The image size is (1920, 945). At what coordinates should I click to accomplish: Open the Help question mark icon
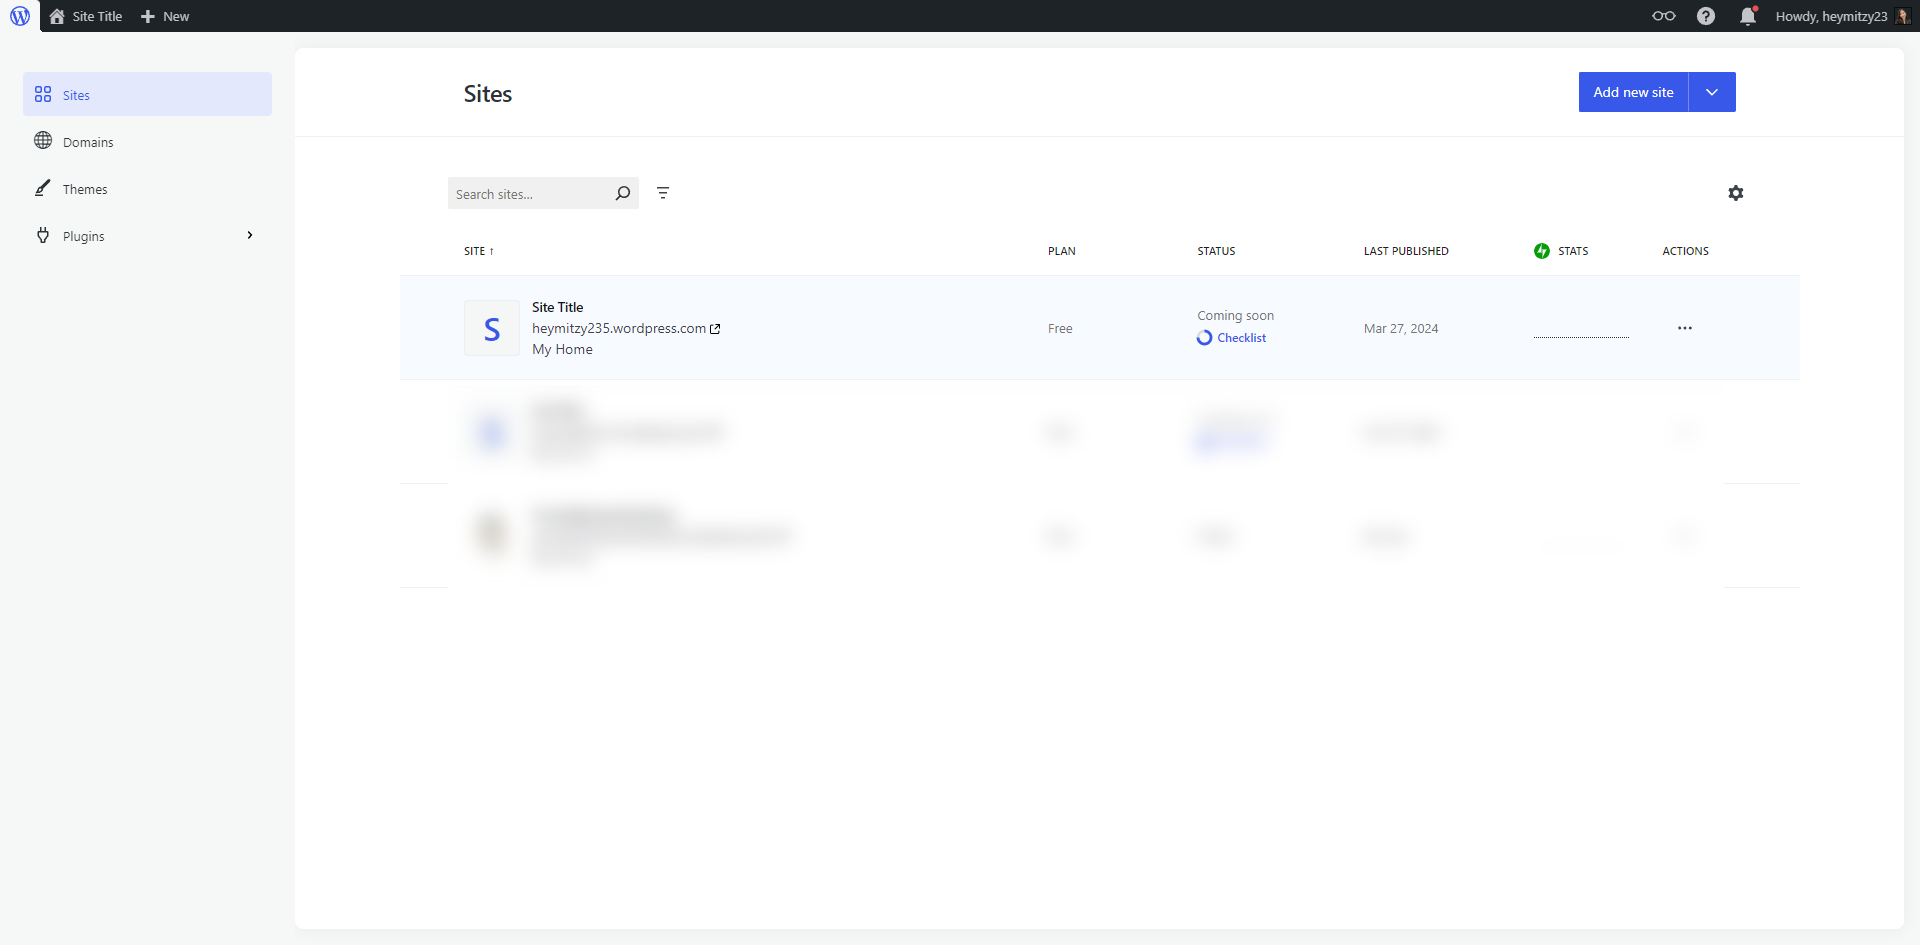tap(1706, 16)
